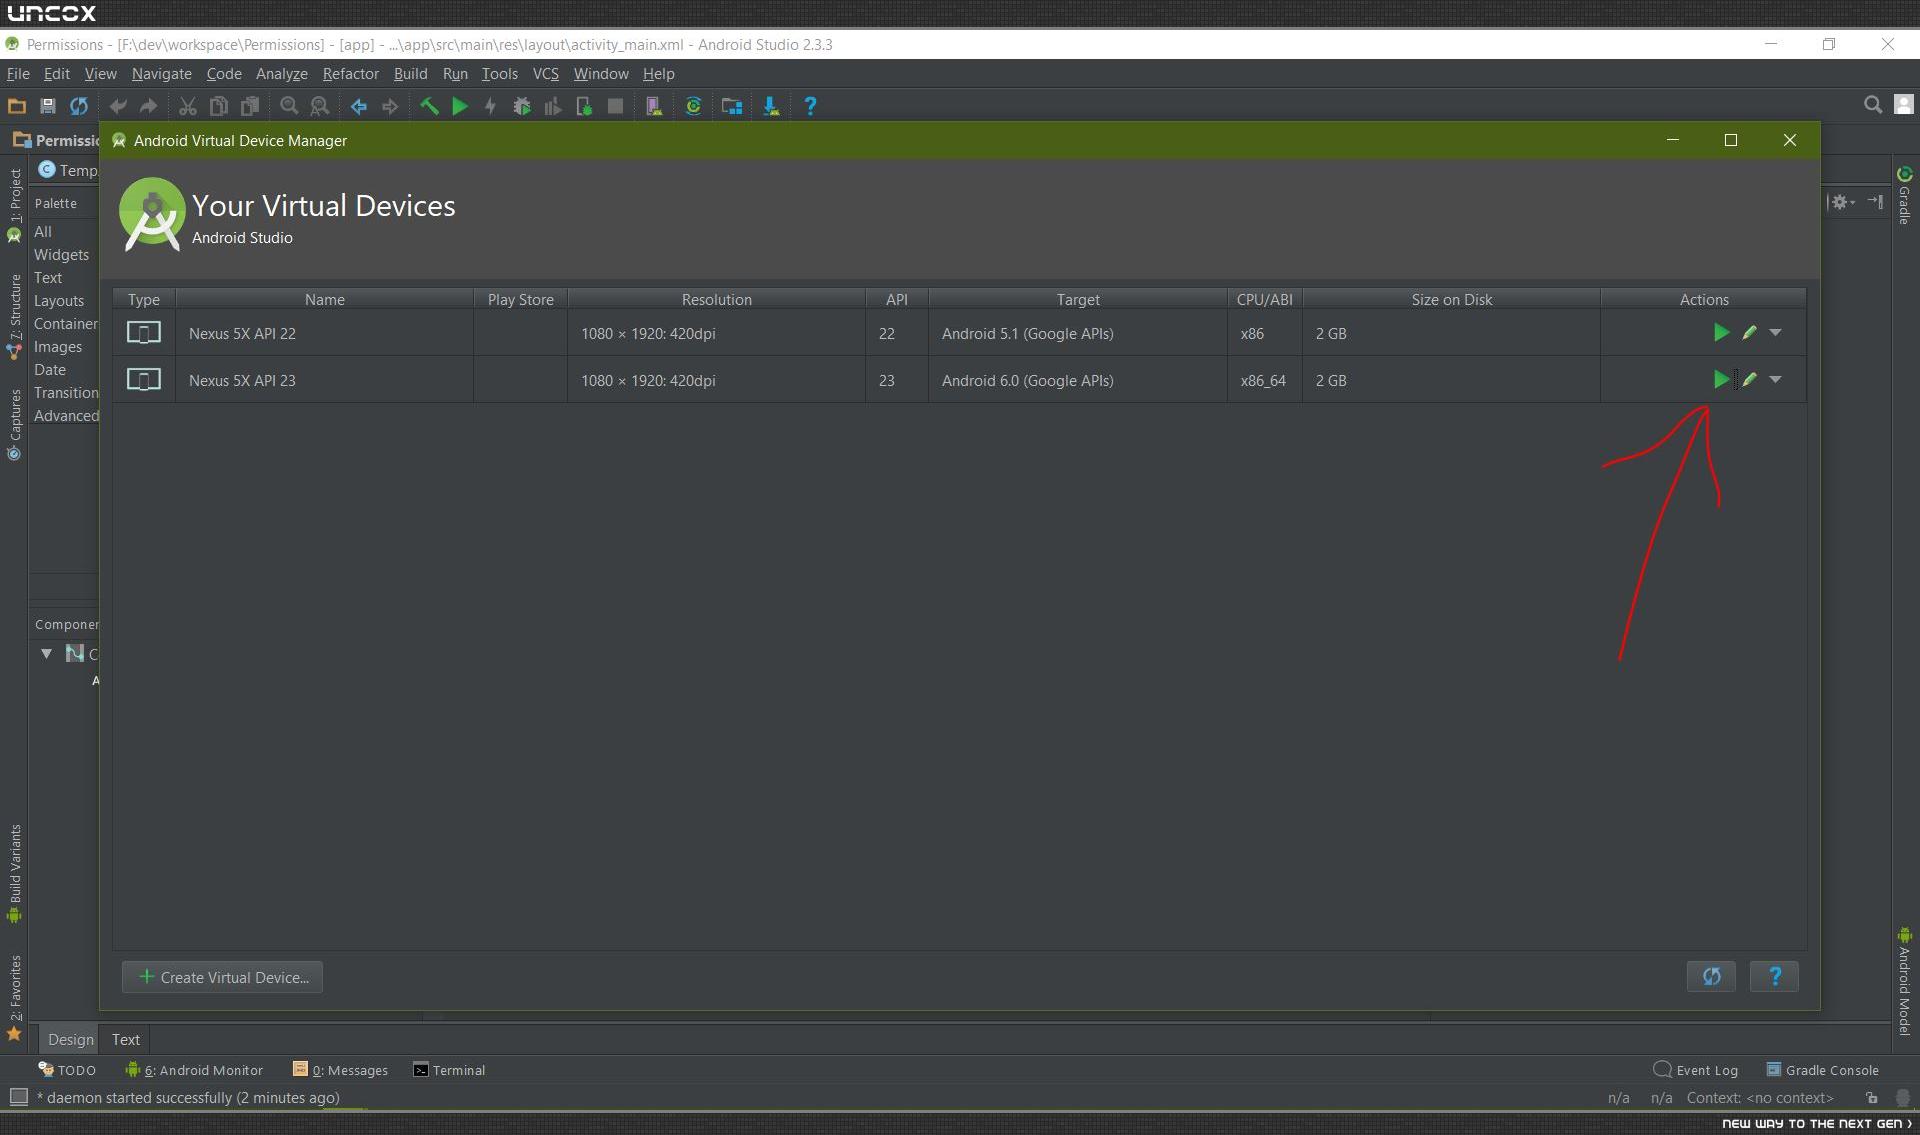Select Layouts in the Palette
Viewport: 1920px width, 1135px height.
pyautogui.click(x=59, y=301)
